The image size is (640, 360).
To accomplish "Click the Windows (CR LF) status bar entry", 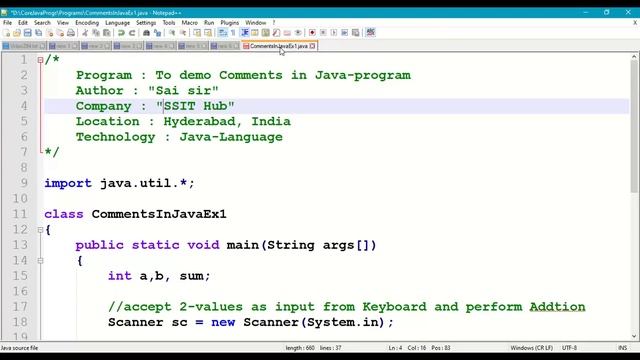I will (531, 348).
